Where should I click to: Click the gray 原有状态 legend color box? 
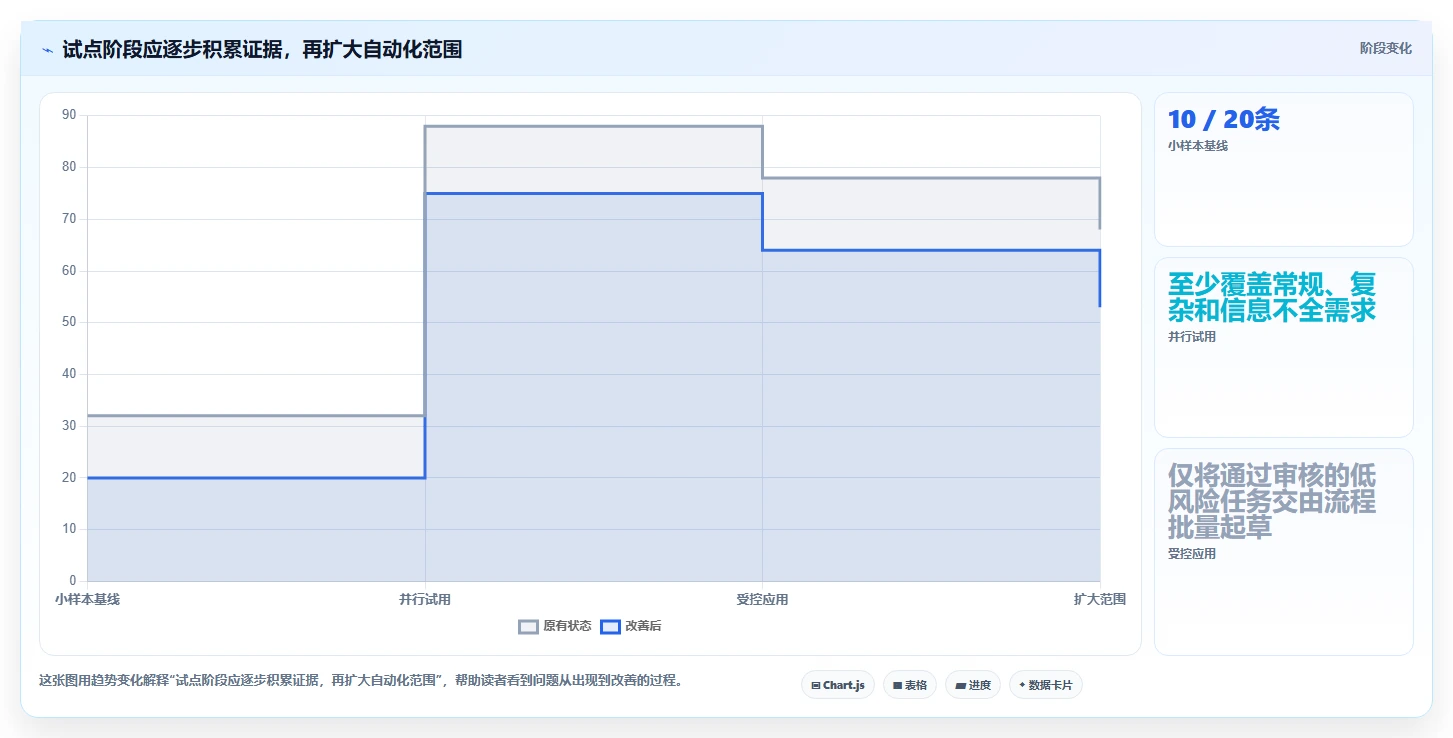pyautogui.click(x=529, y=627)
